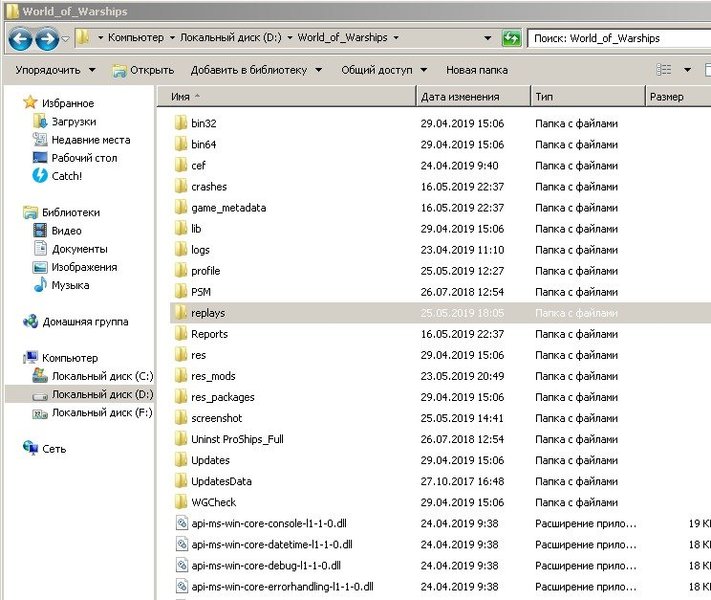711x600 pixels.
Task: Click Открыть on the toolbar
Action: point(143,70)
